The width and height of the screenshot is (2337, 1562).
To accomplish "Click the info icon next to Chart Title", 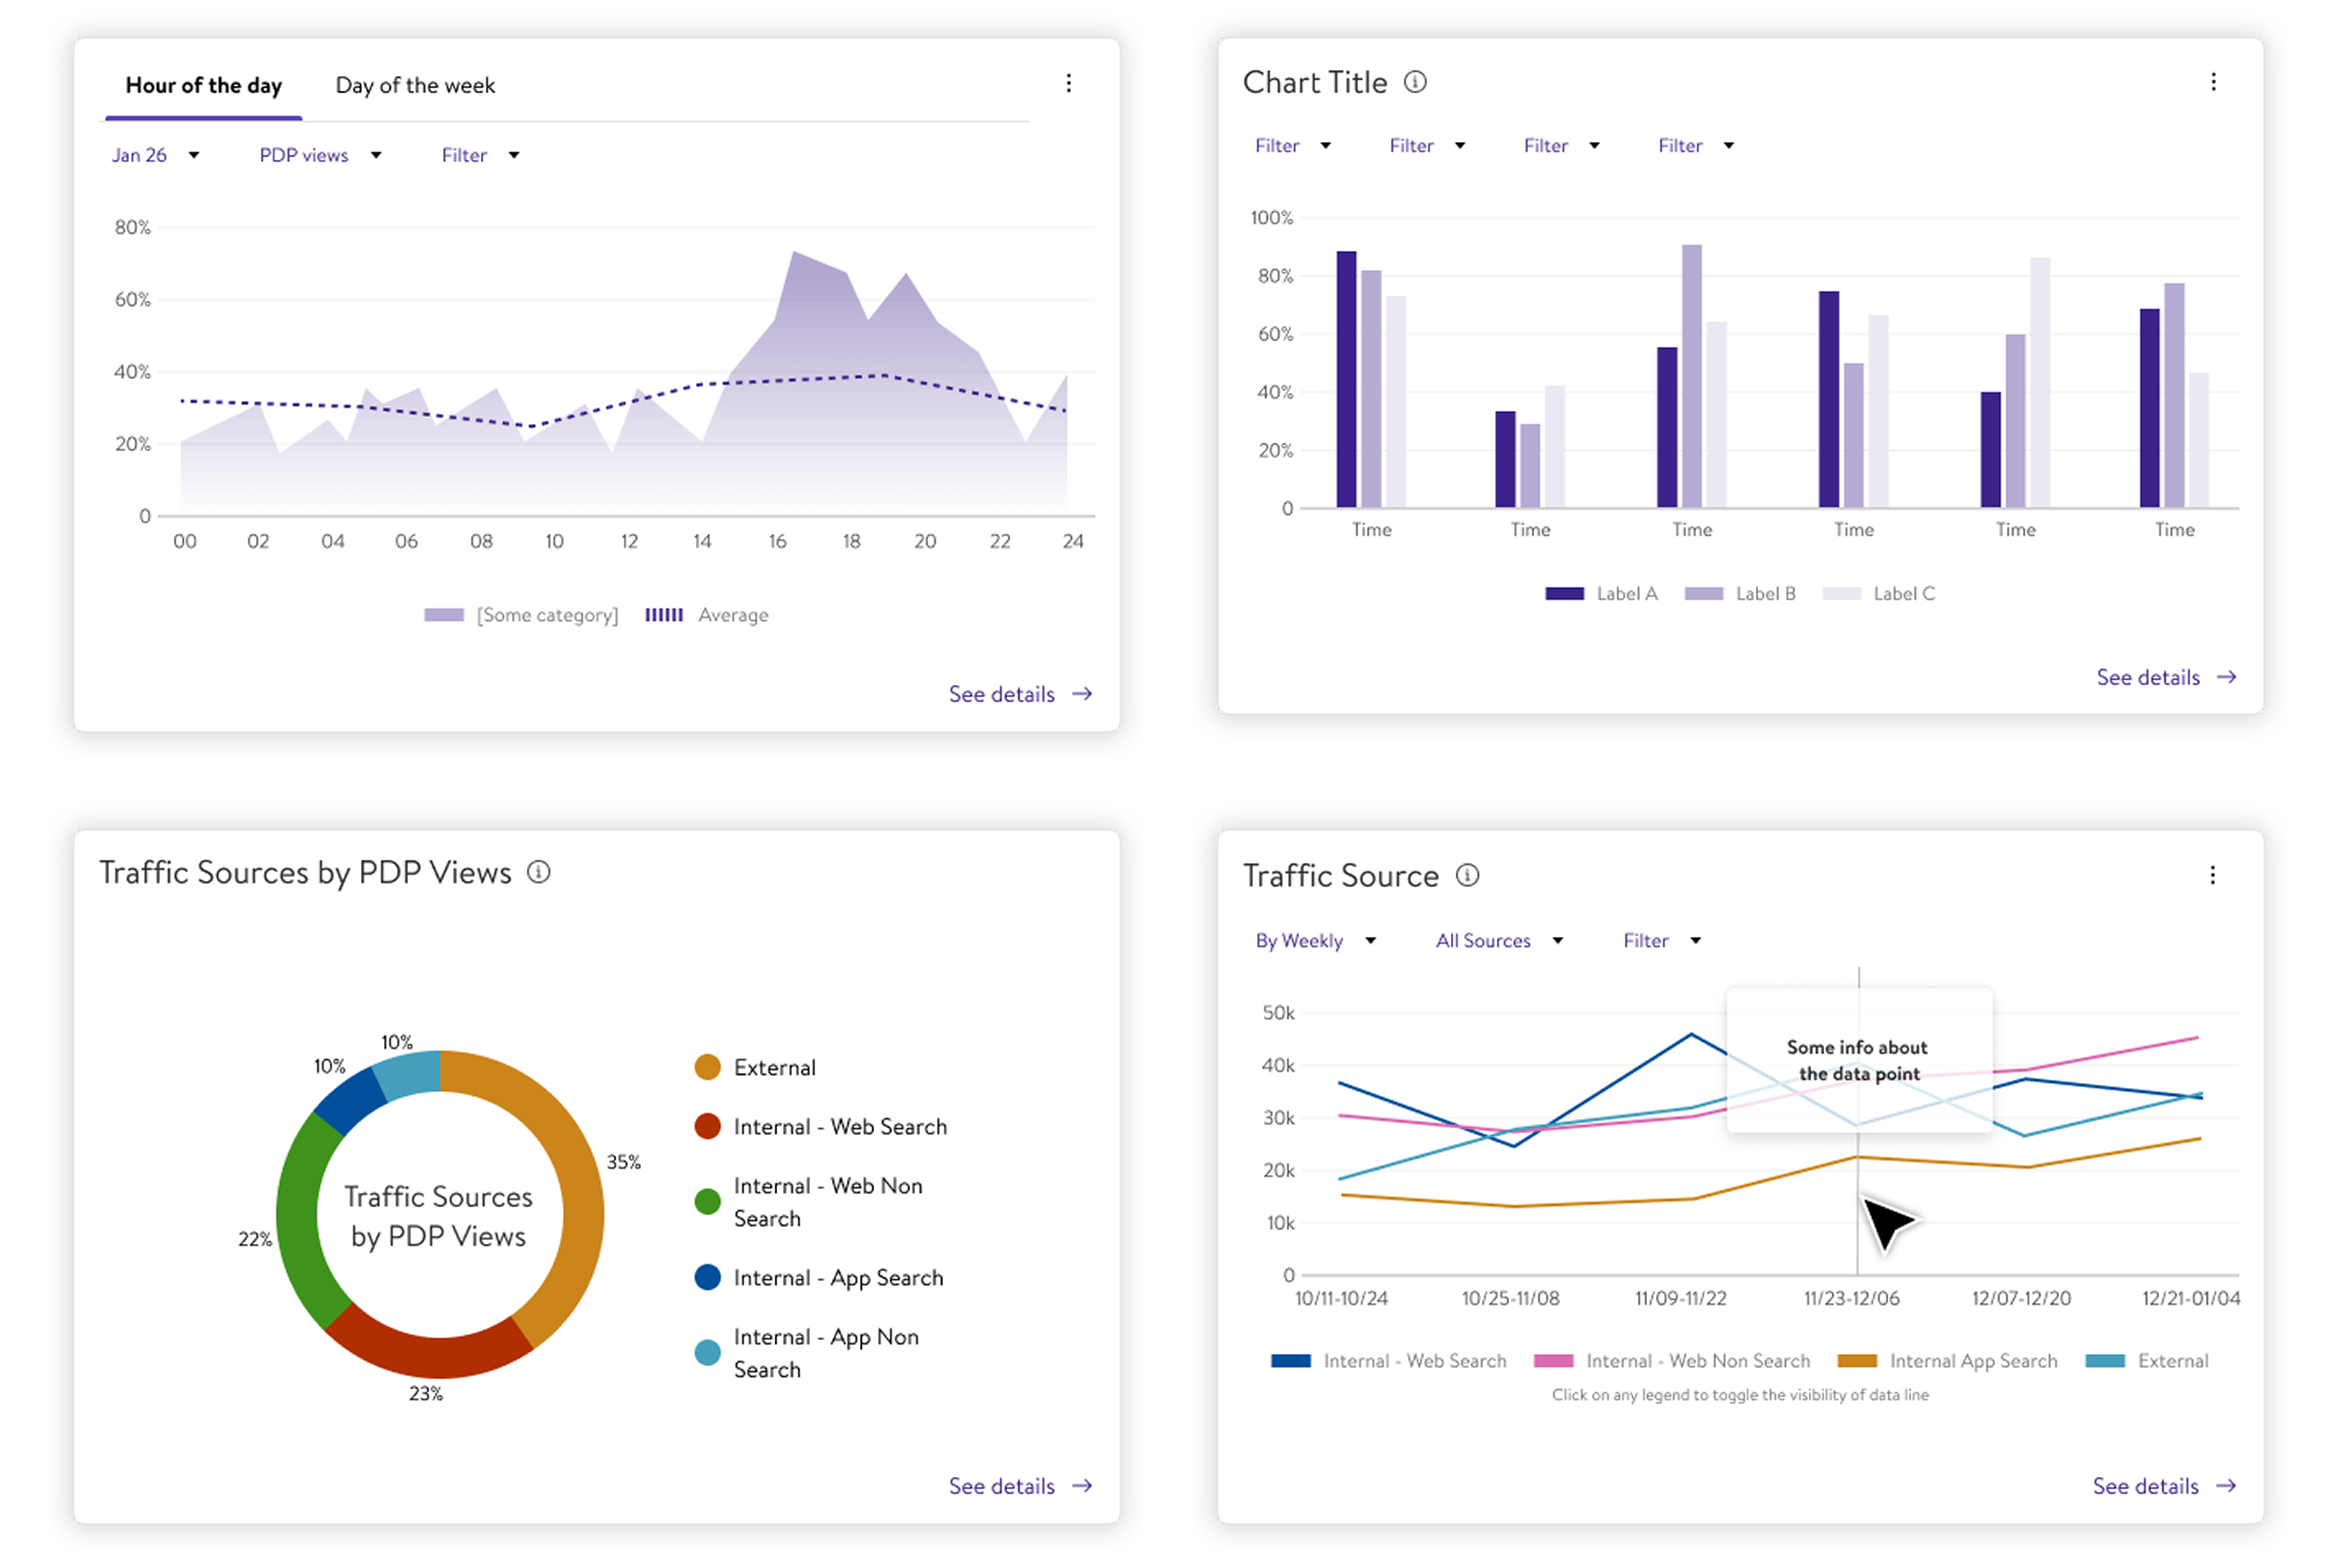I will pos(1417,83).
